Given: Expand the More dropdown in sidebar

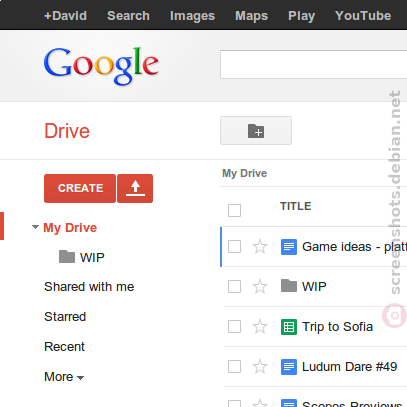Looking at the screenshot, I should click(64, 377).
